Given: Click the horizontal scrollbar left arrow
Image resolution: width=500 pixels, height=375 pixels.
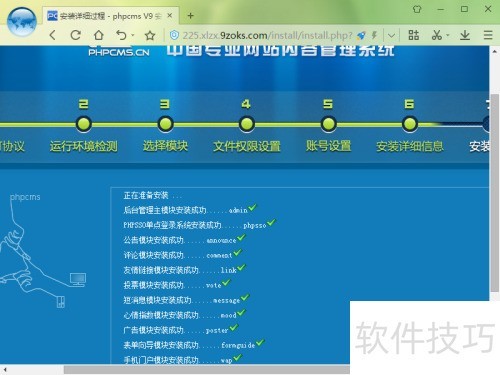Looking at the screenshot, I should pos(5,369).
